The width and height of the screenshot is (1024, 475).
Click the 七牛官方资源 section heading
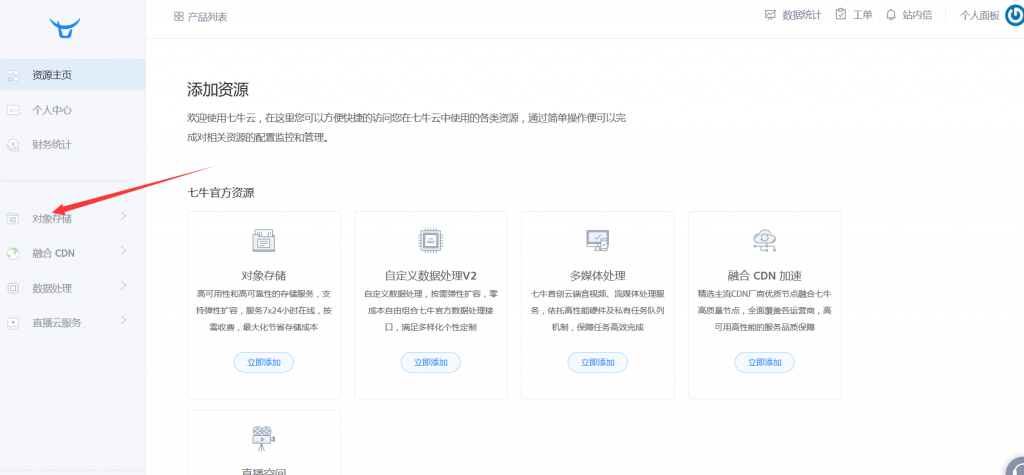221,193
